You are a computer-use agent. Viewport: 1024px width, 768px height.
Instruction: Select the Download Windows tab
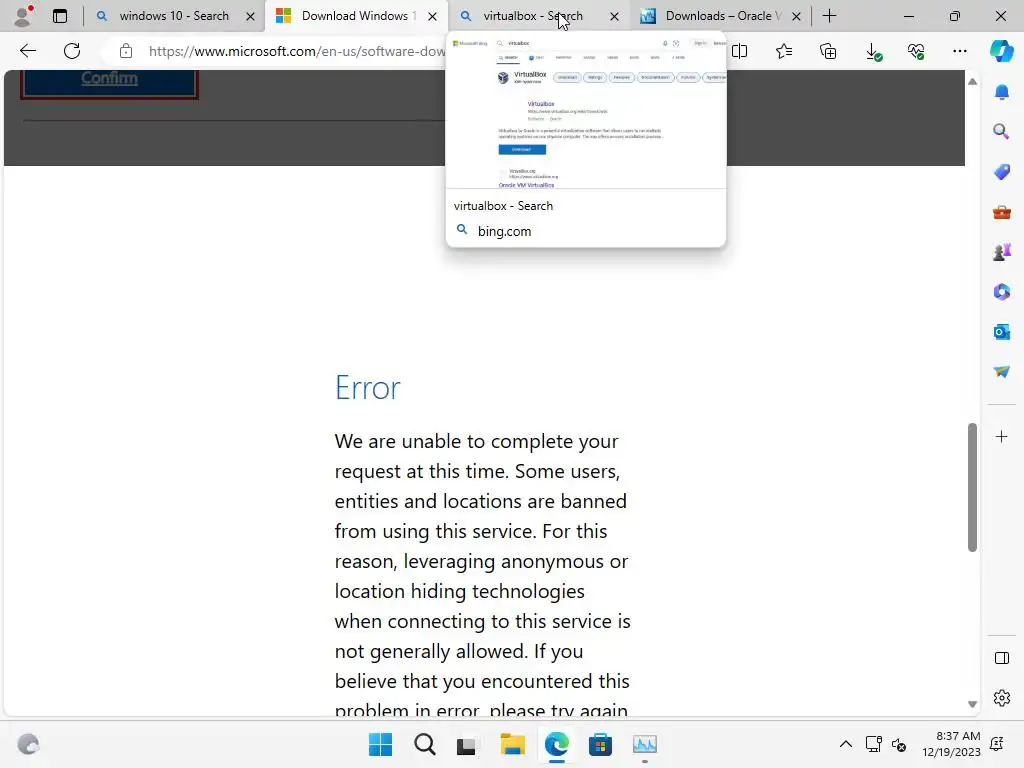tap(356, 16)
